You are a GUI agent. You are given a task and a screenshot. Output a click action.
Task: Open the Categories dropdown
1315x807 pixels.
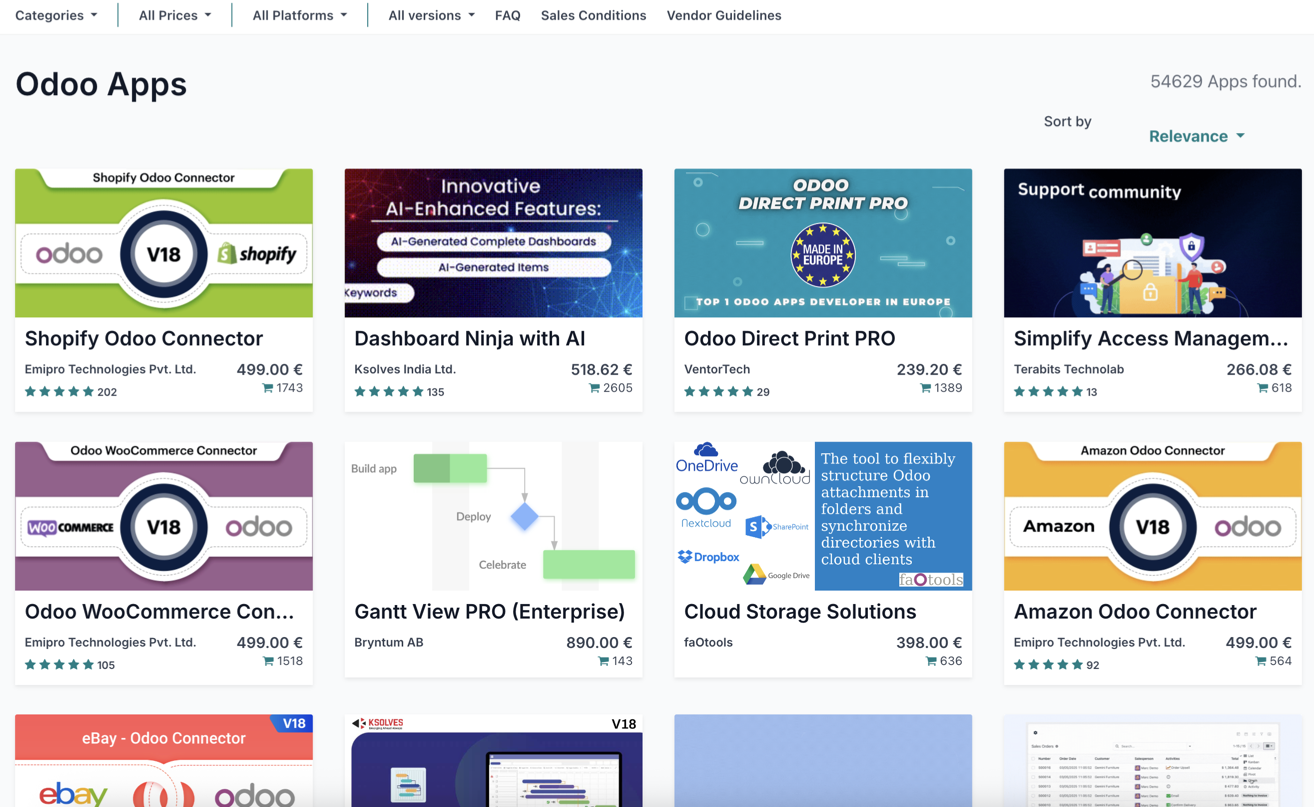pyautogui.click(x=56, y=15)
